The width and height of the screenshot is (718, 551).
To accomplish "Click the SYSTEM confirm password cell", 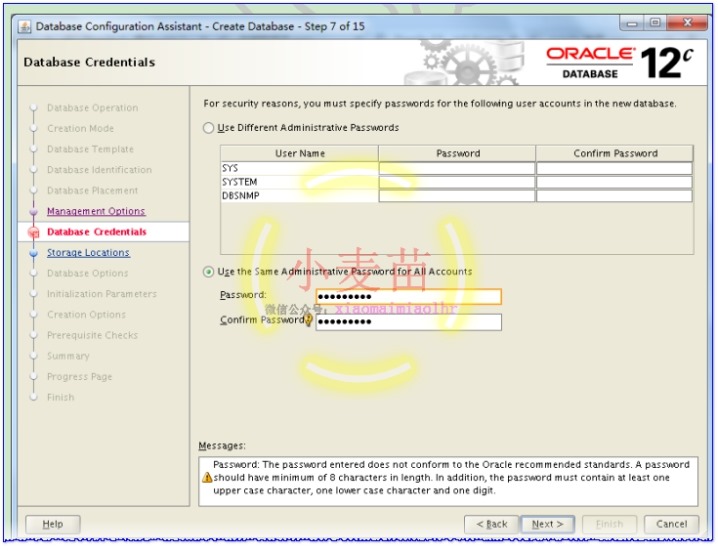I will (614, 182).
